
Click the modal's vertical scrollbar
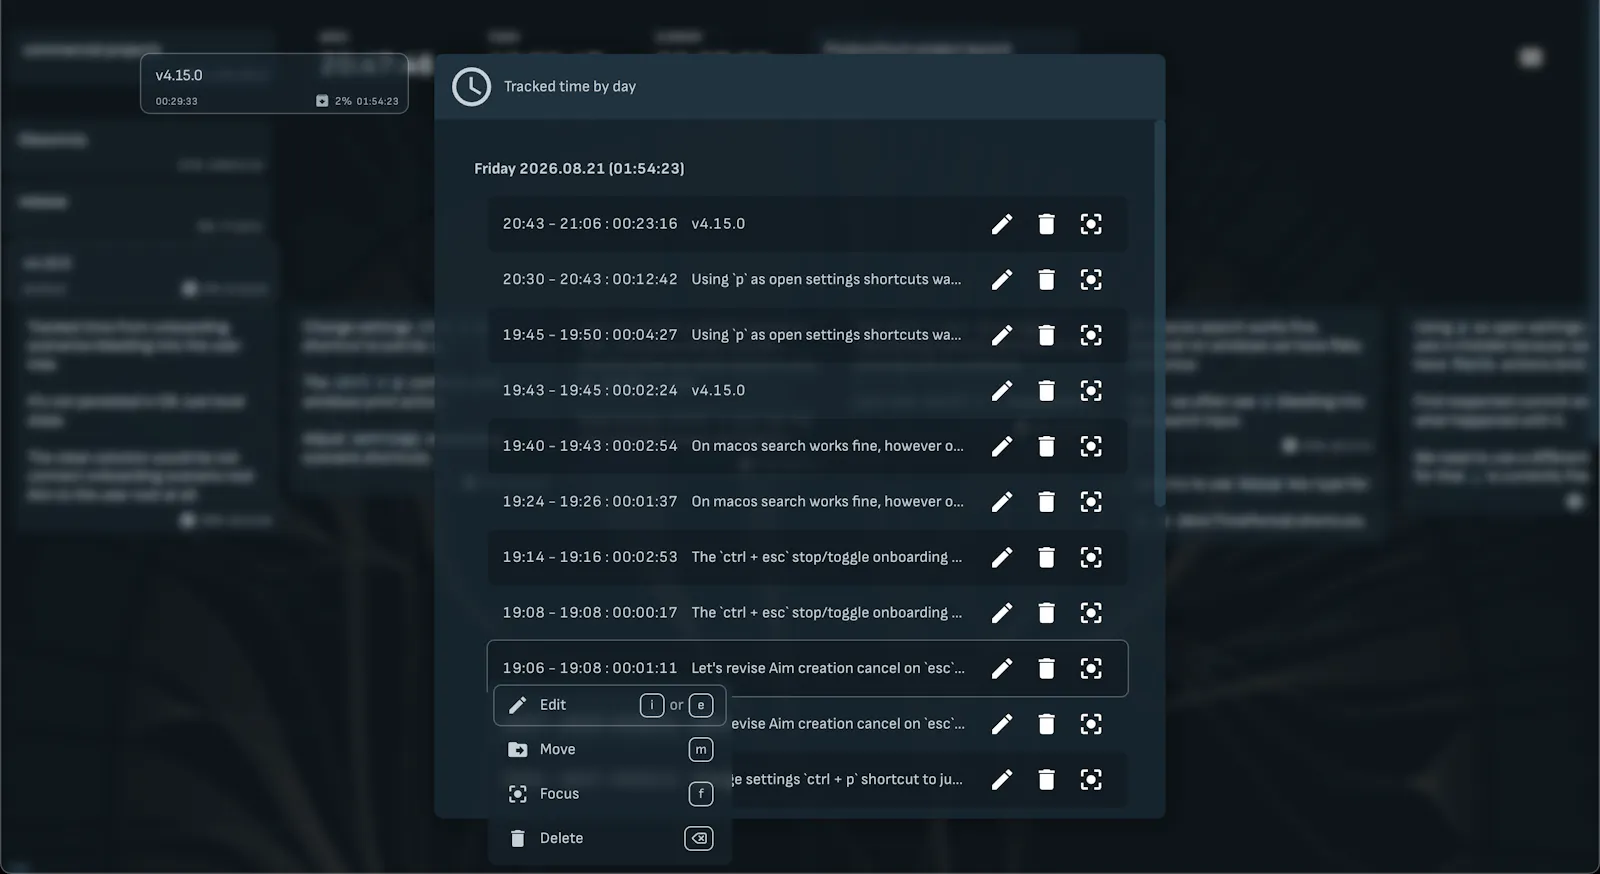pyautogui.click(x=1160, y=313)
